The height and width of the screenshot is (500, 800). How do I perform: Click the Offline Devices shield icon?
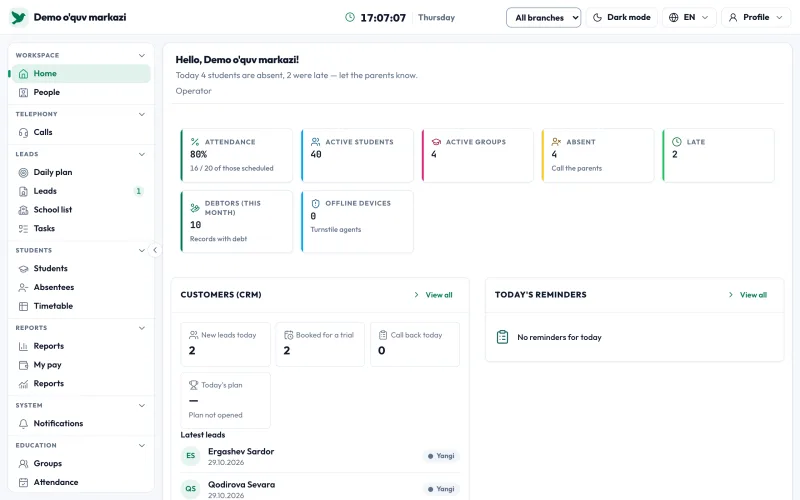[x=315, y=203]
